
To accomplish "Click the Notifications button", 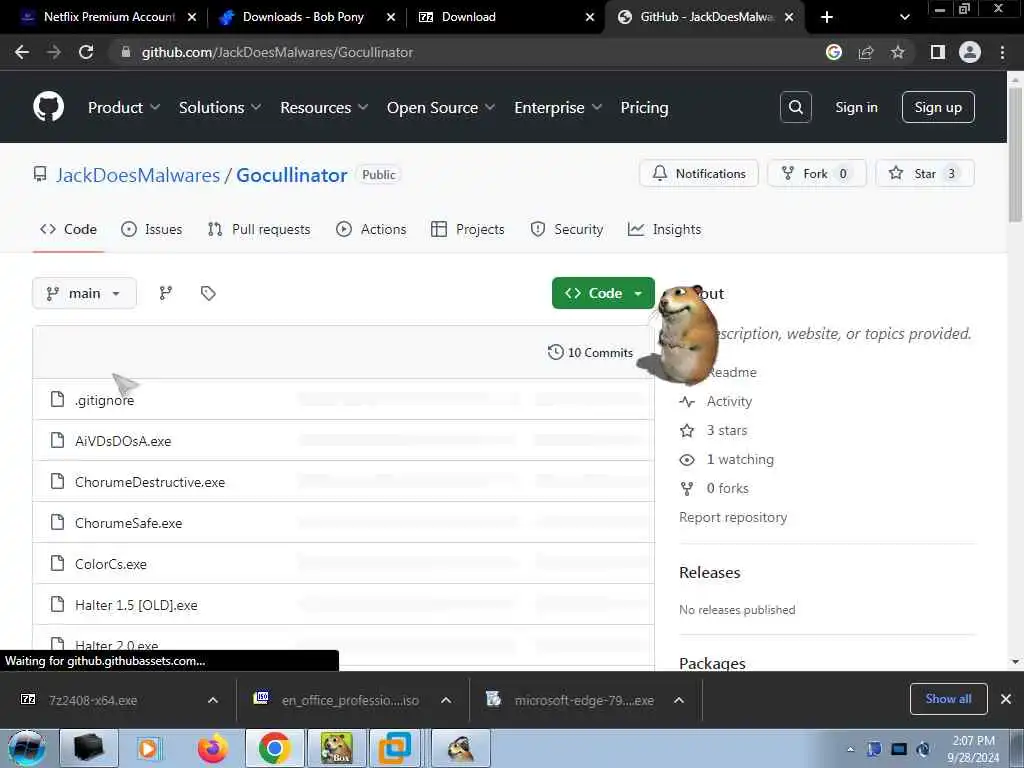I will (x=699, y=174).
